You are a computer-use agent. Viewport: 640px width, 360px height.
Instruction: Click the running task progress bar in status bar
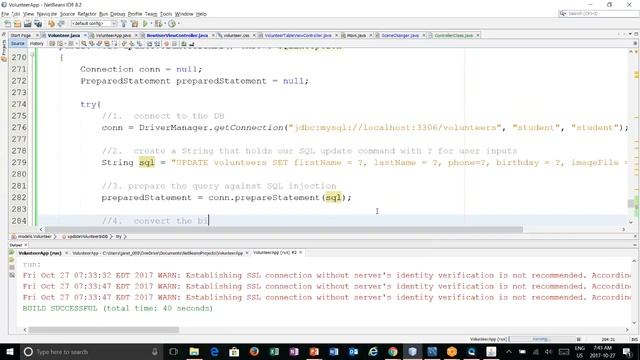tap(541, 339)
